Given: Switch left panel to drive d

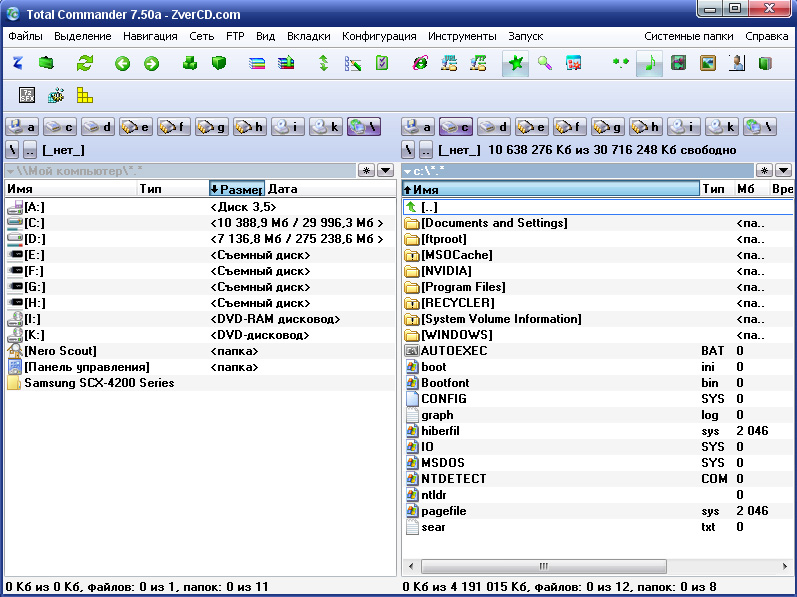Looking at the screenshot, I should [98, 127].
